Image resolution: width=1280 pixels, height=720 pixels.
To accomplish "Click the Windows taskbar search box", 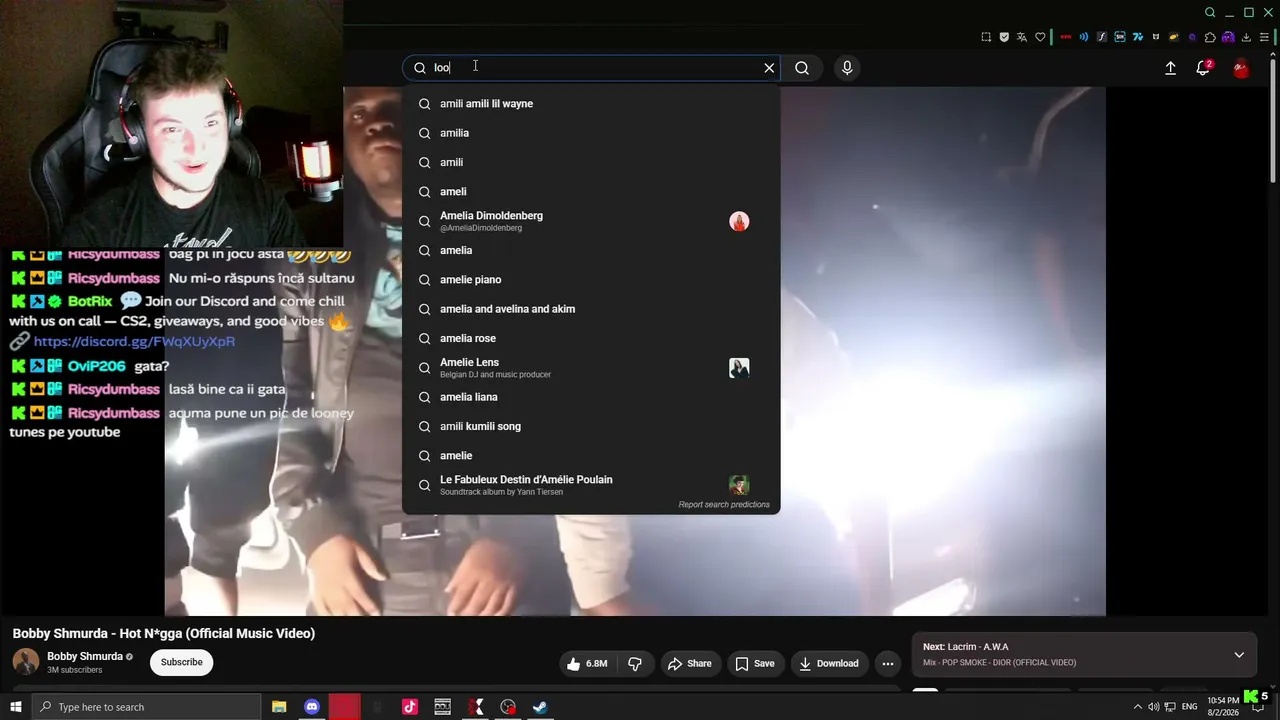I will [x=147, y=707].
